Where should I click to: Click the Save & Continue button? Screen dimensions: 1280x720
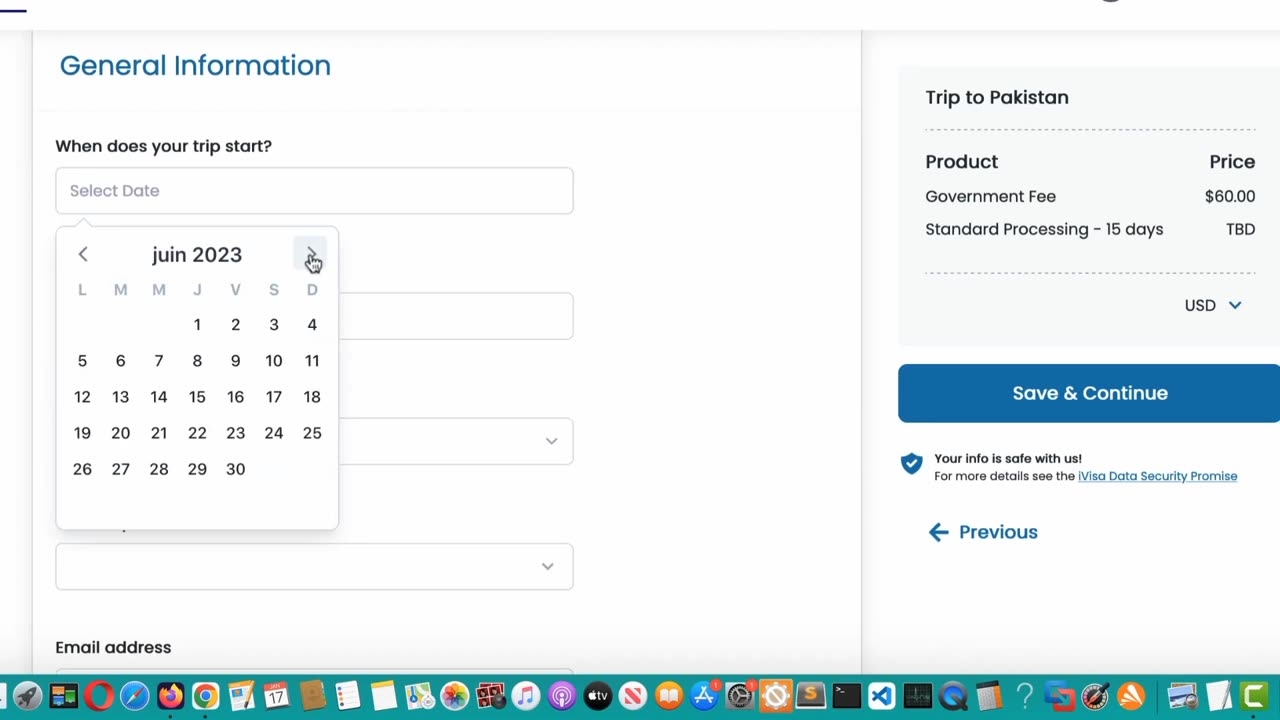1089,393
